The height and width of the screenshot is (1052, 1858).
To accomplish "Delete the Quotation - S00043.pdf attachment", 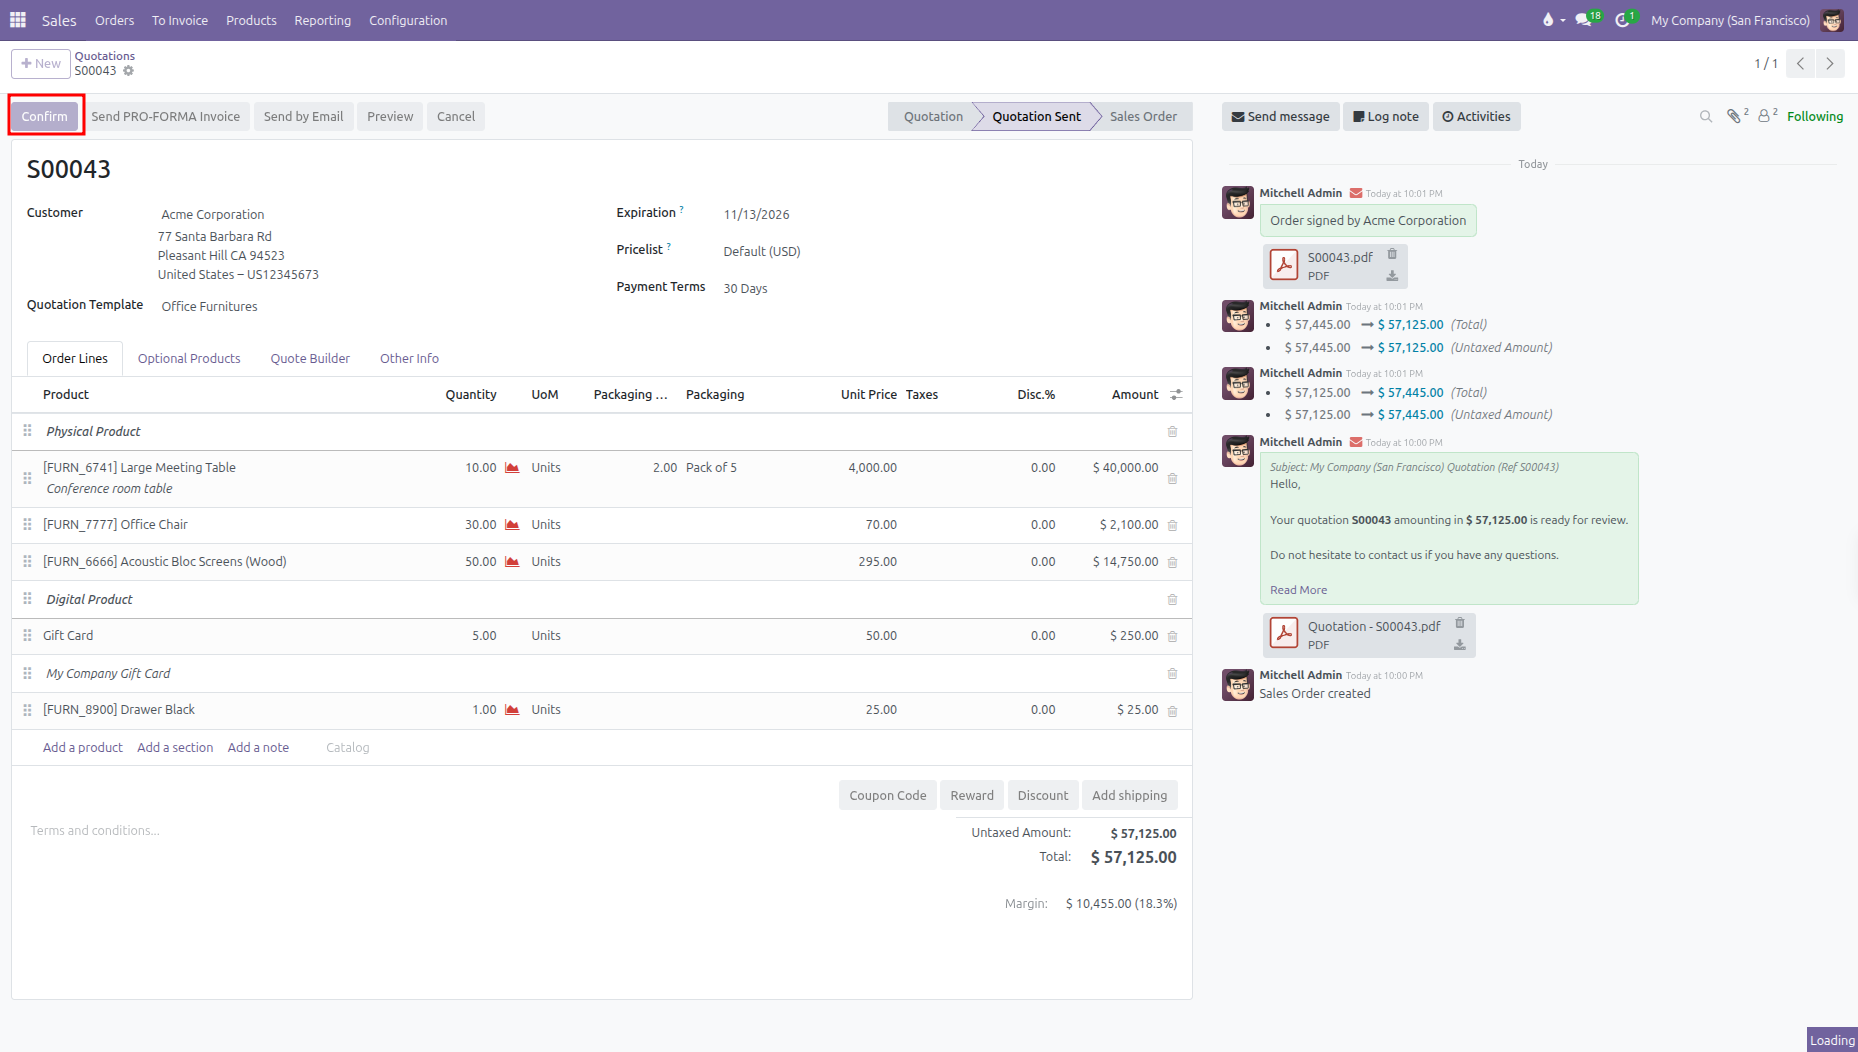I will pyautogui.click(x=1459, y=623).
